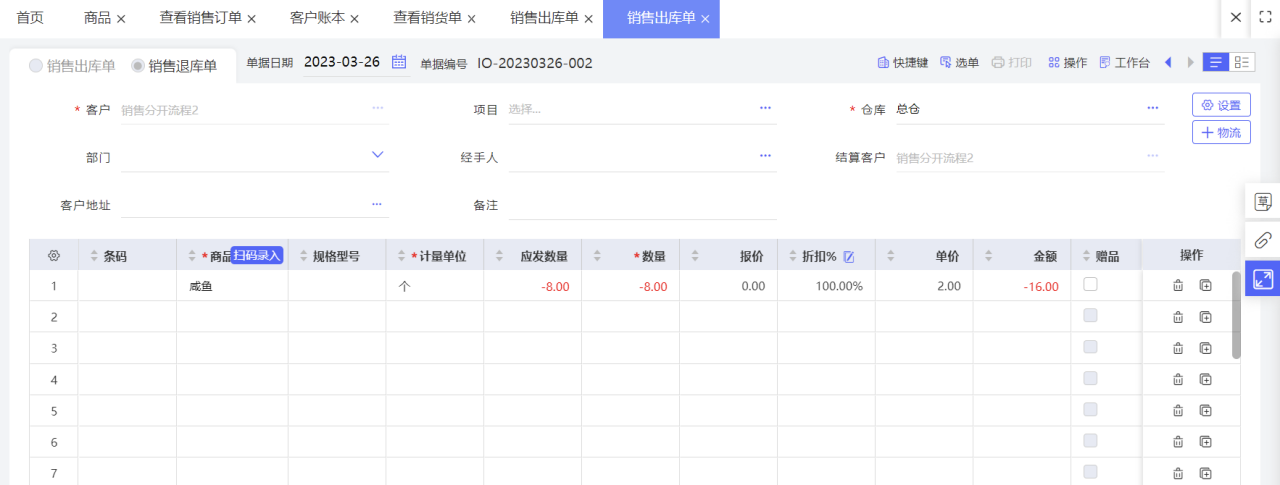Delete row 4 with trash icon
Viewport: 1280px width, 485px height.
tap(1178, 379)
